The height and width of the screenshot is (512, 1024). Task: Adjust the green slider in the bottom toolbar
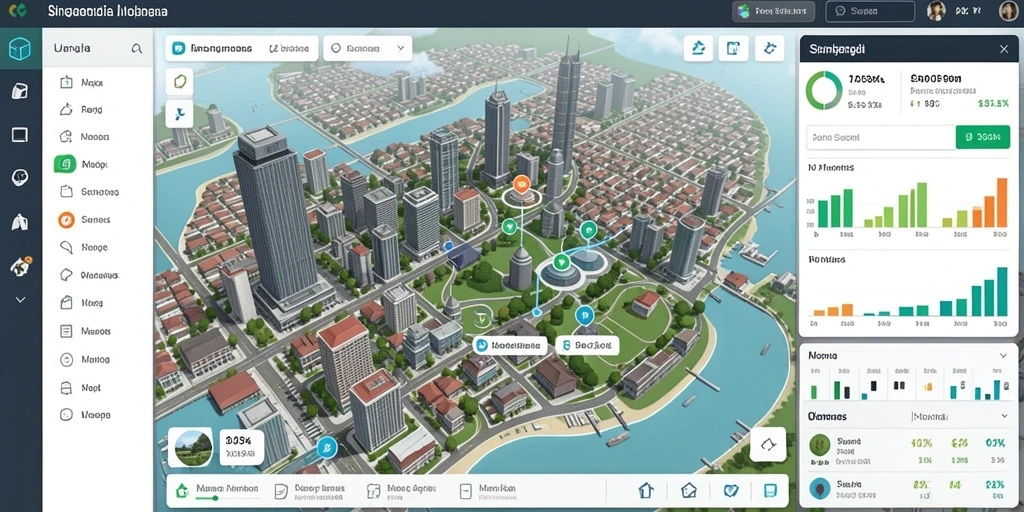tap(216, 498)
